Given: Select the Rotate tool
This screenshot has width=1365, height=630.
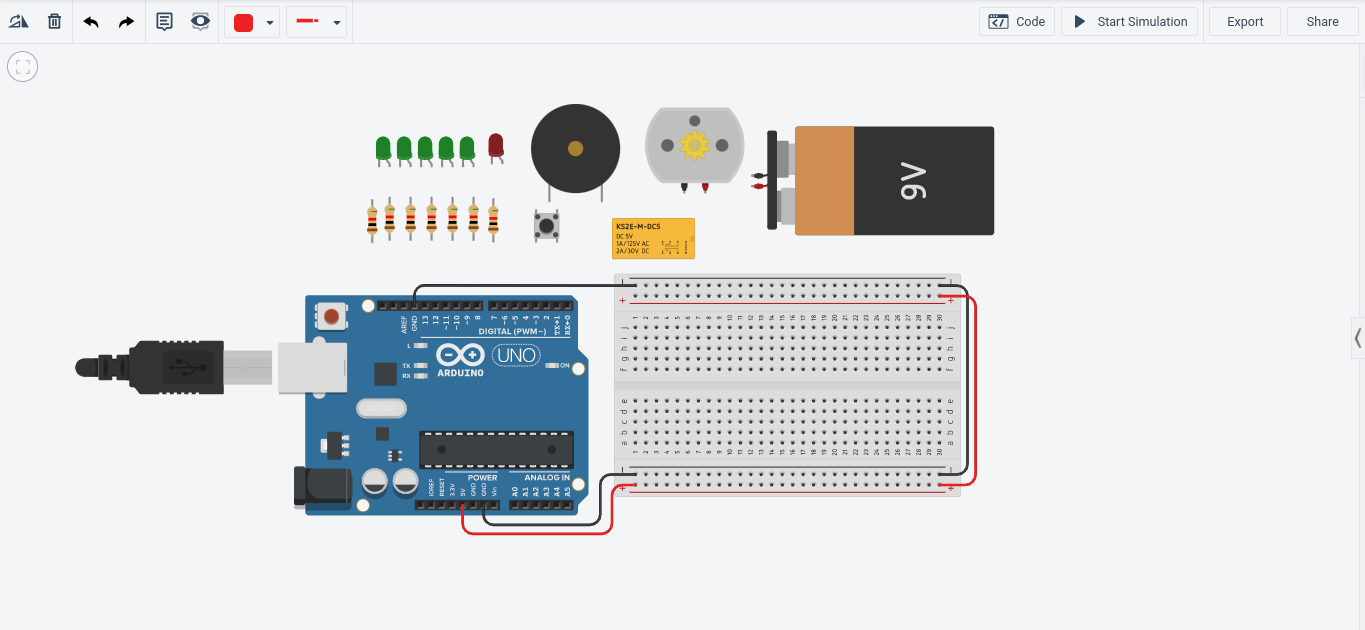Looking at the screenshot, I should (x=18, y=21).
